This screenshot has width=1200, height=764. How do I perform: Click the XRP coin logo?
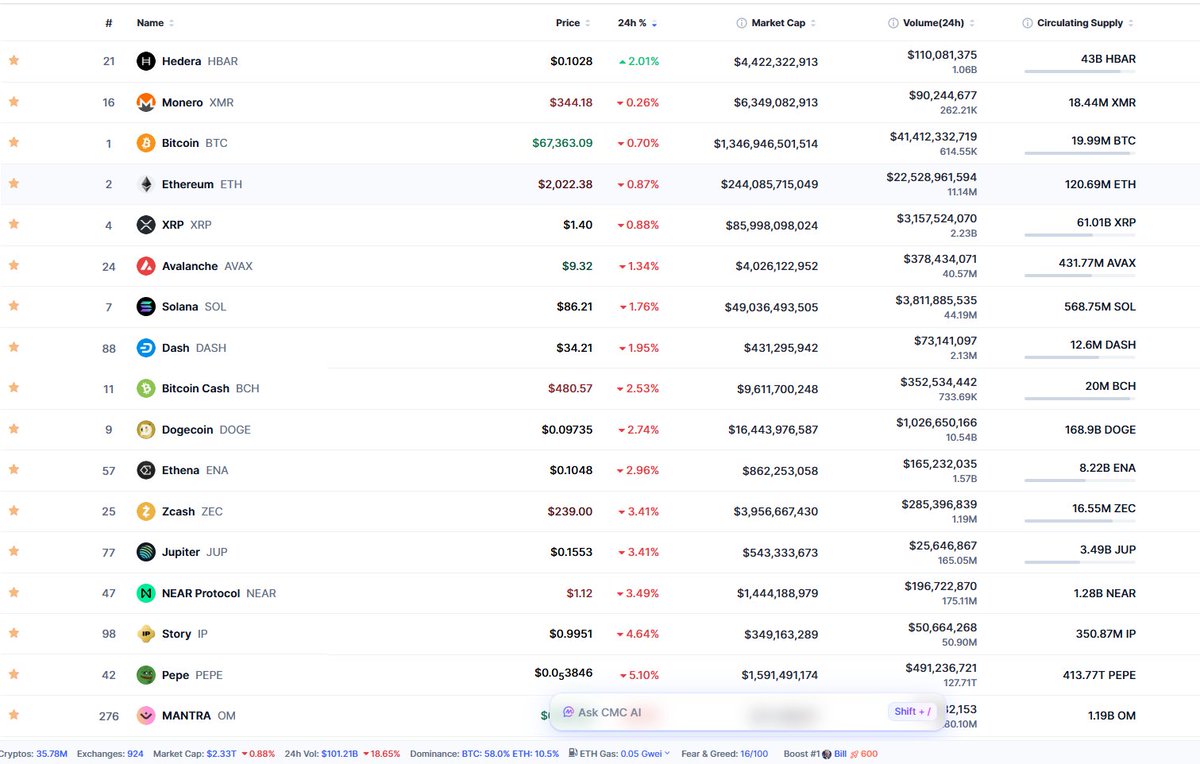(146, 225)
